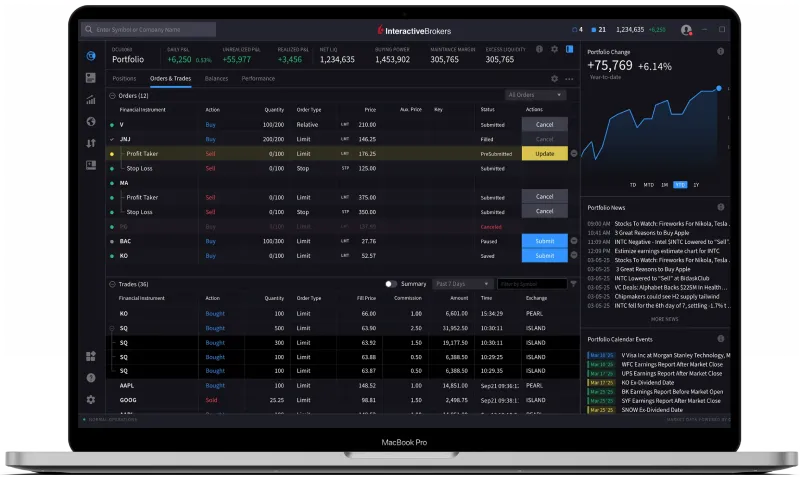Open the account summary gear icon
This screenshot has height=477, width=800.
pyautogui.click(x=554, y=49)
